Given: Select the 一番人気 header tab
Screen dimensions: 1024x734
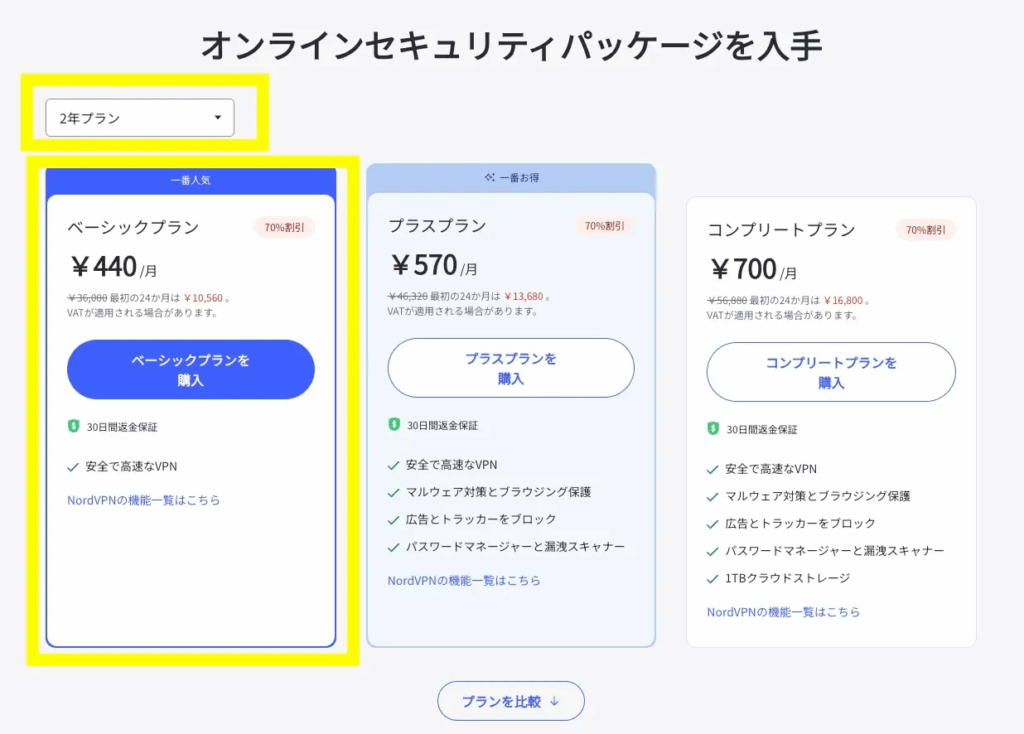Looking at the screenshot, I should (x=191, y=181).
